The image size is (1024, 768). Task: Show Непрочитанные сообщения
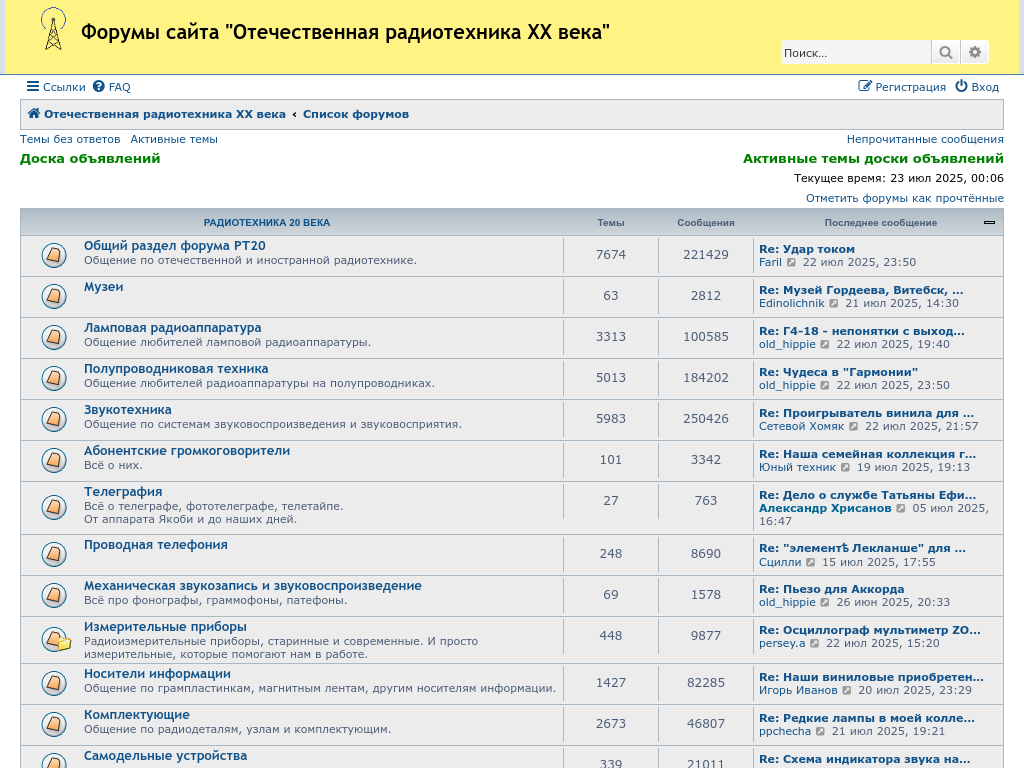pos(925,140)
